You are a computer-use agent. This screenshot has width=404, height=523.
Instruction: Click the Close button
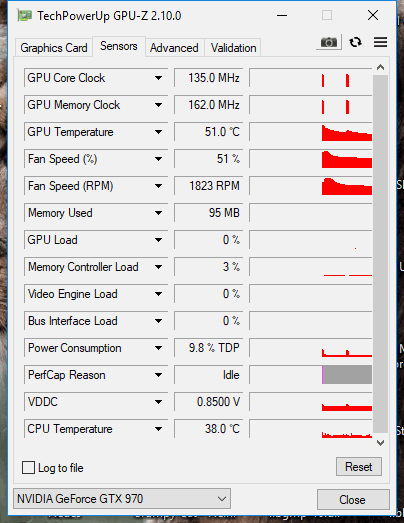[x=353, y=500]
